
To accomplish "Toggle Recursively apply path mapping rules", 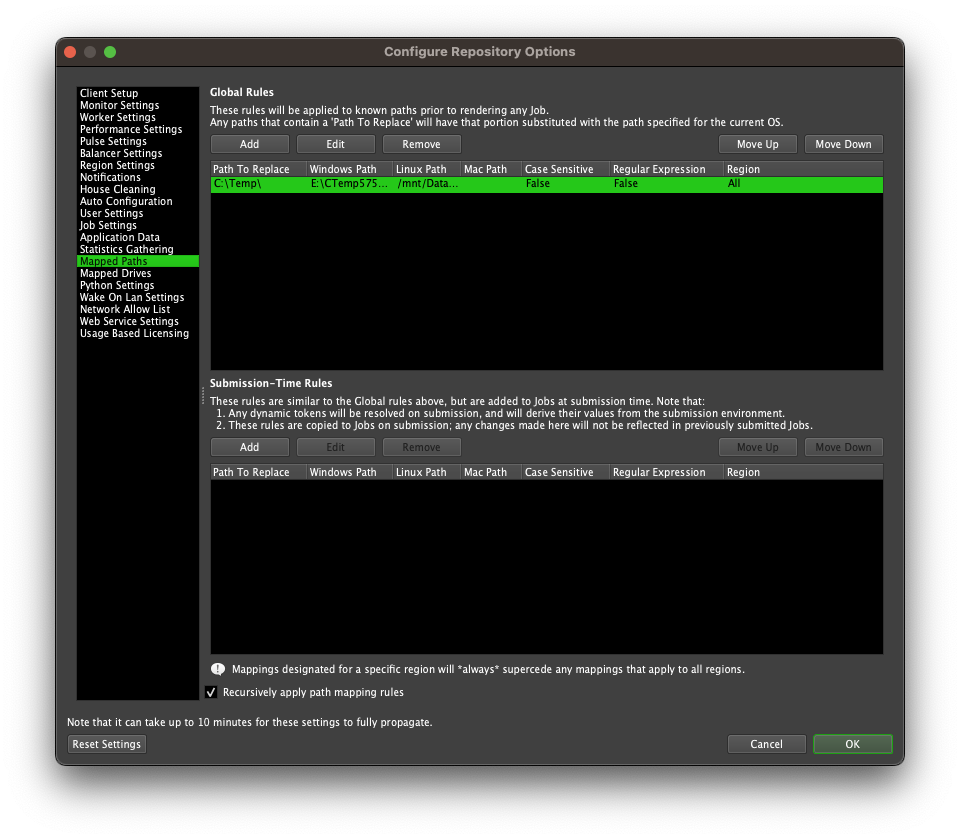I will 211,691.
